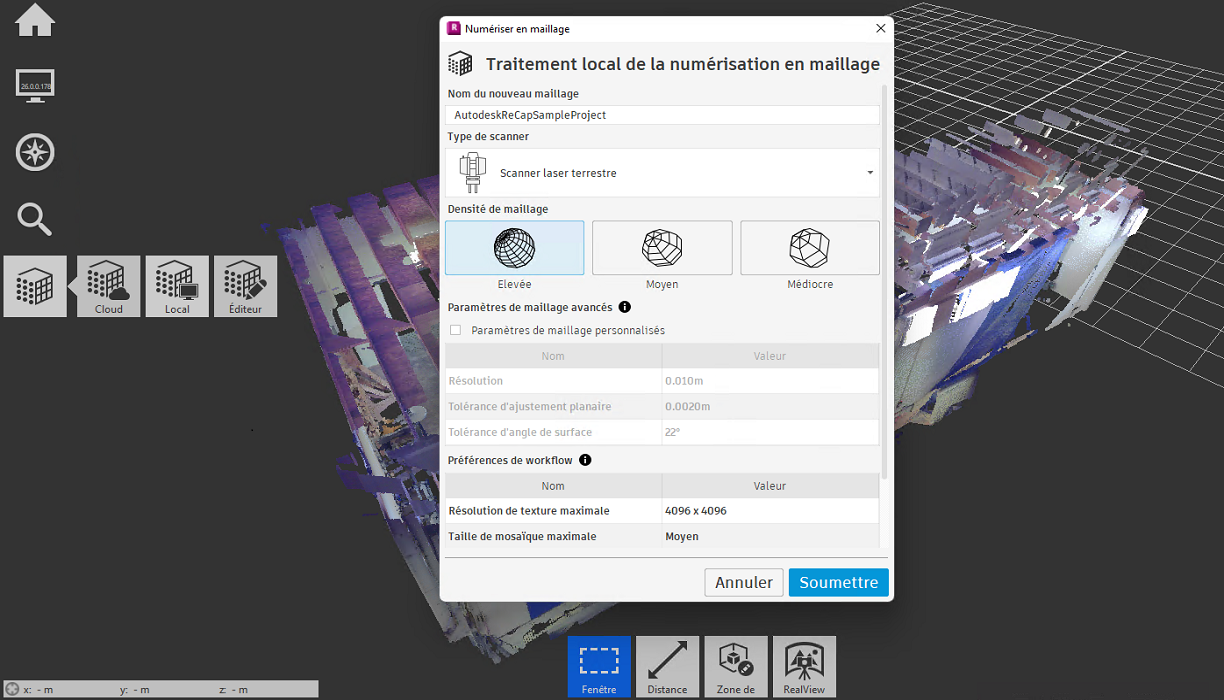Click the x coordinate readout
1224x700 pixels.
(38, 690)
